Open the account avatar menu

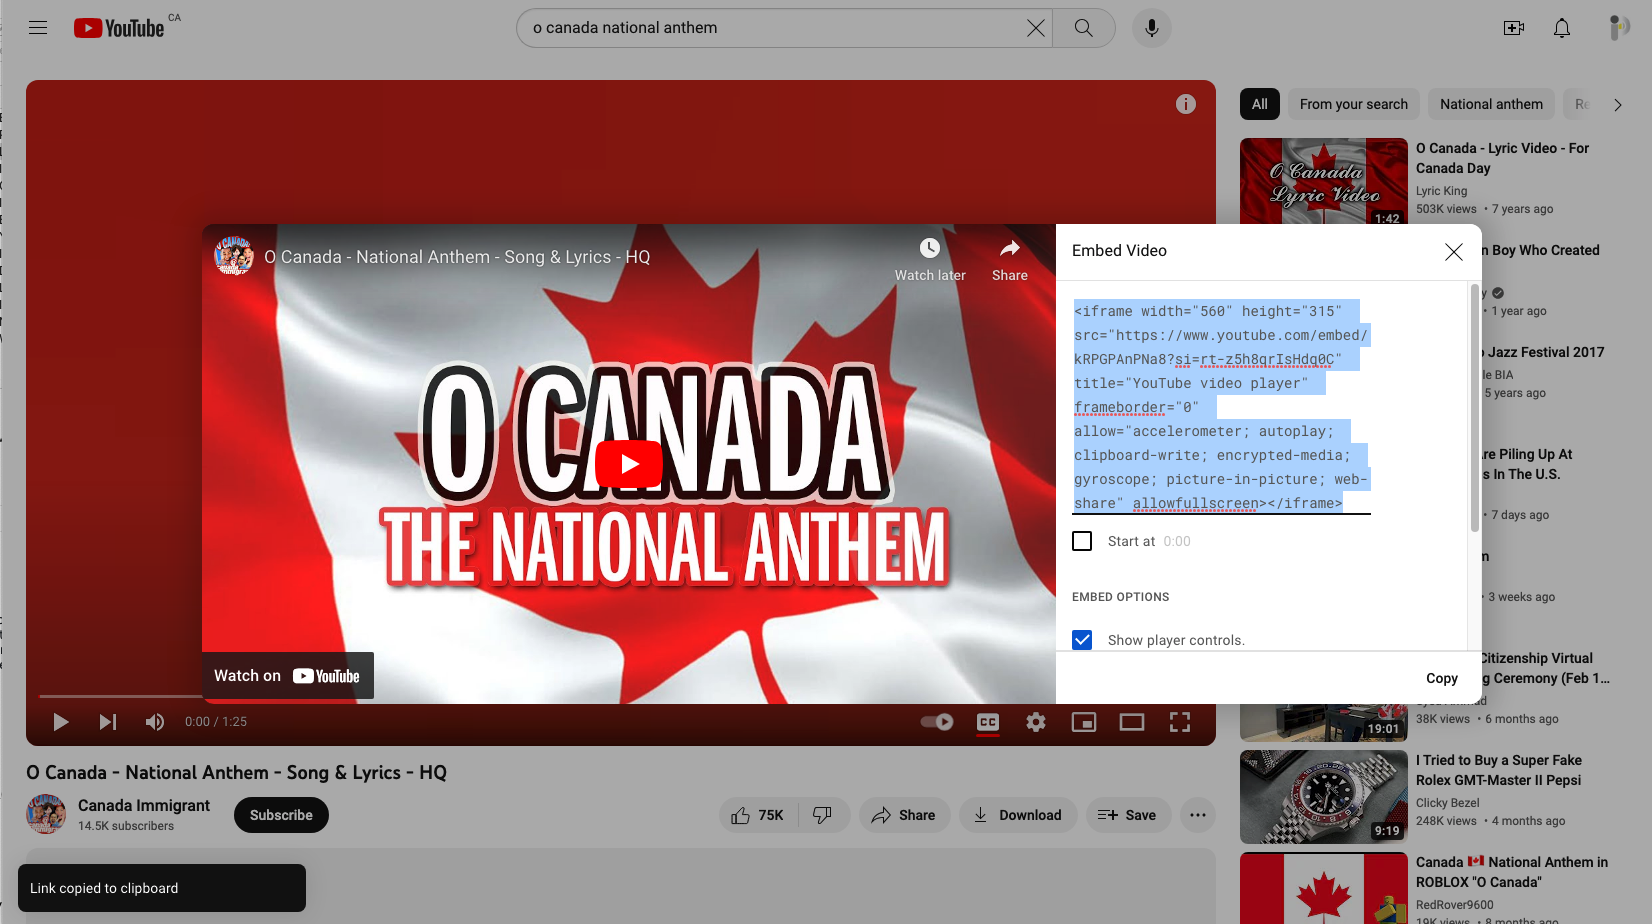[1617, 28]
